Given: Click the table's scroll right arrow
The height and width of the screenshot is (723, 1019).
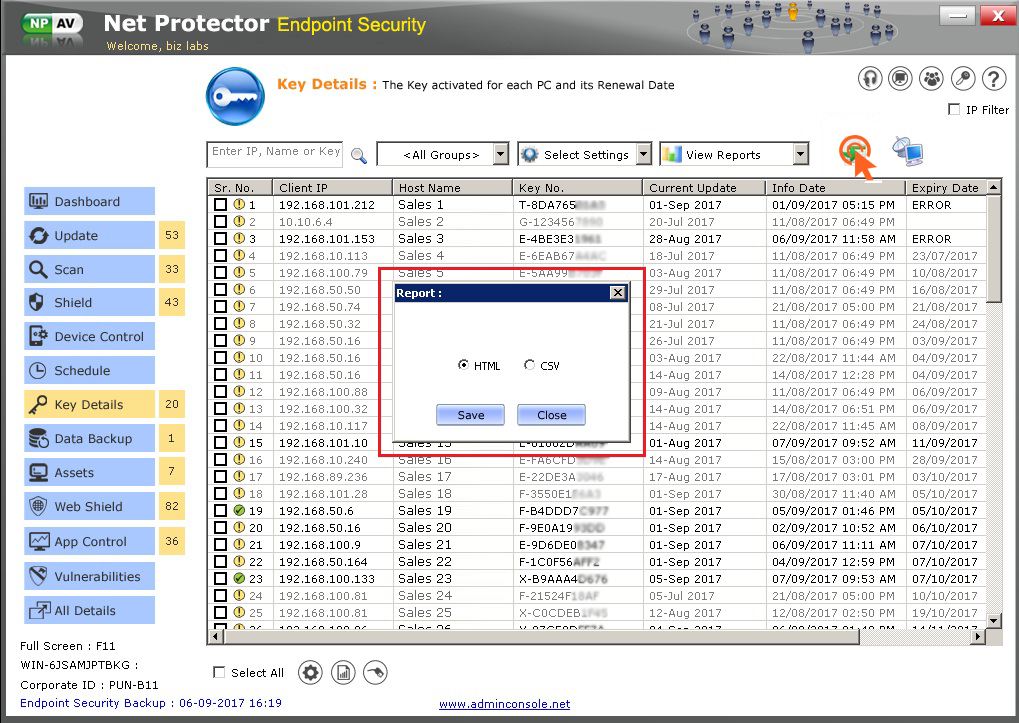Looking at the screenshot, I should point(979,637).
